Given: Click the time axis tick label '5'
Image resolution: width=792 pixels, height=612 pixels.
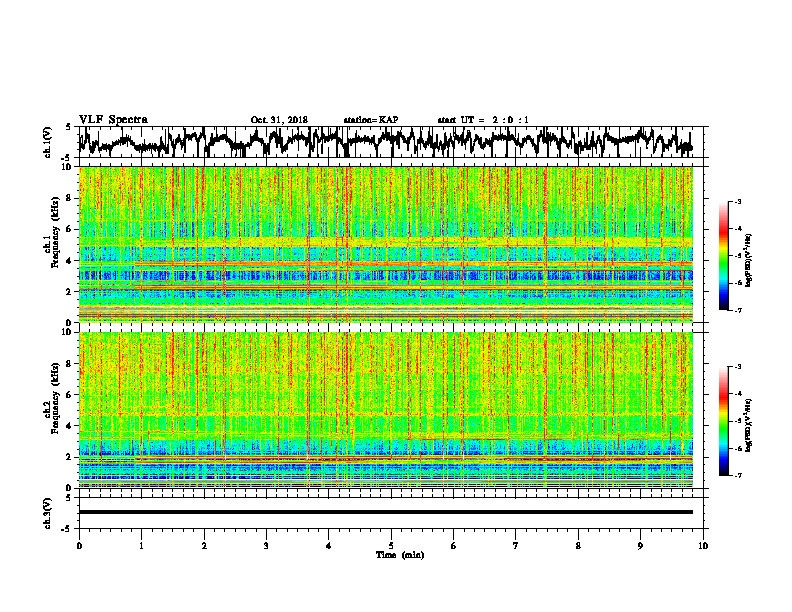Looking at the screenshot, I should click(x=391, y=546).
